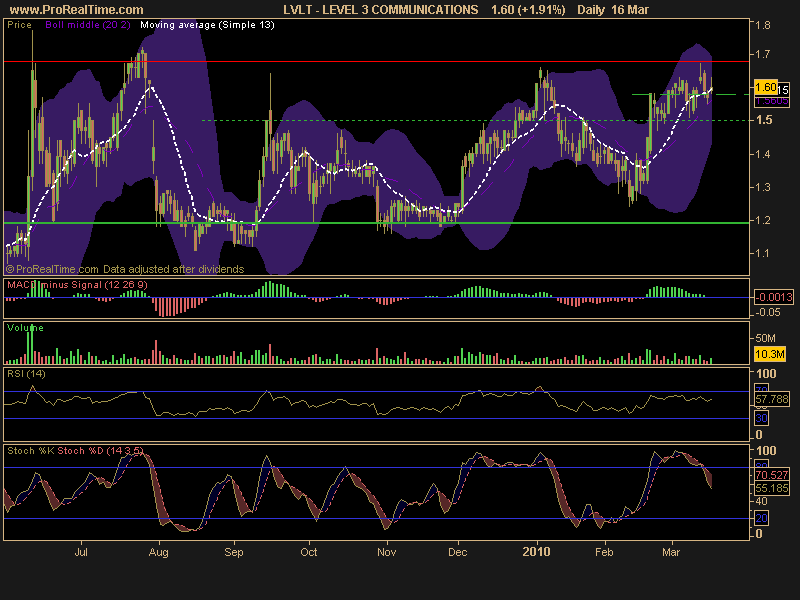
Task: Click the Aug date axis label
Action: coord(159,553)
